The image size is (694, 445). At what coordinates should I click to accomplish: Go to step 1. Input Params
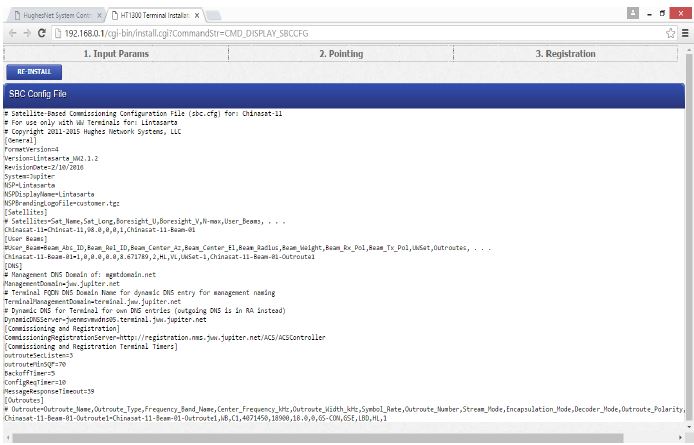click(x=116, y=54)
